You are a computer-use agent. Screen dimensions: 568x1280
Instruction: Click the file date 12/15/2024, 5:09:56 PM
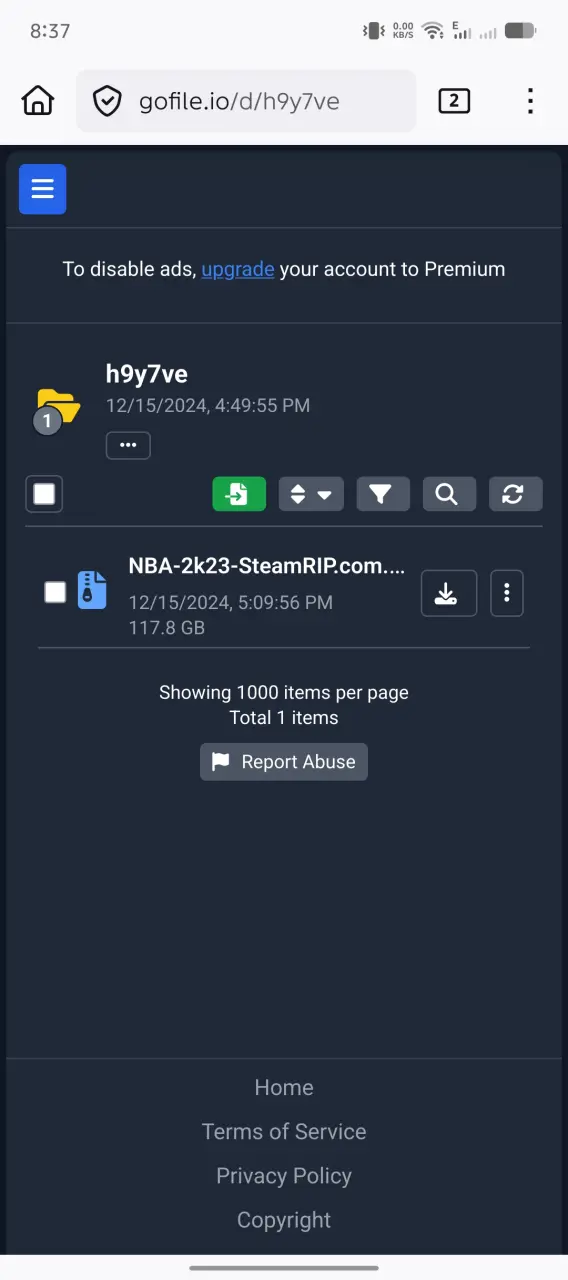coord(231,603)
